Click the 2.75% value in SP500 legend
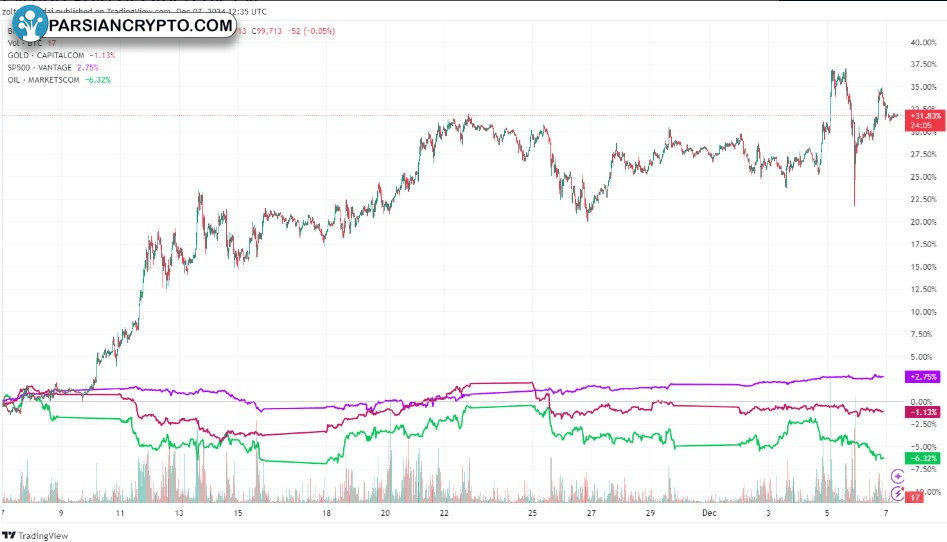The width and height of the screenshot is (947, 542). [x=88, y=68]
